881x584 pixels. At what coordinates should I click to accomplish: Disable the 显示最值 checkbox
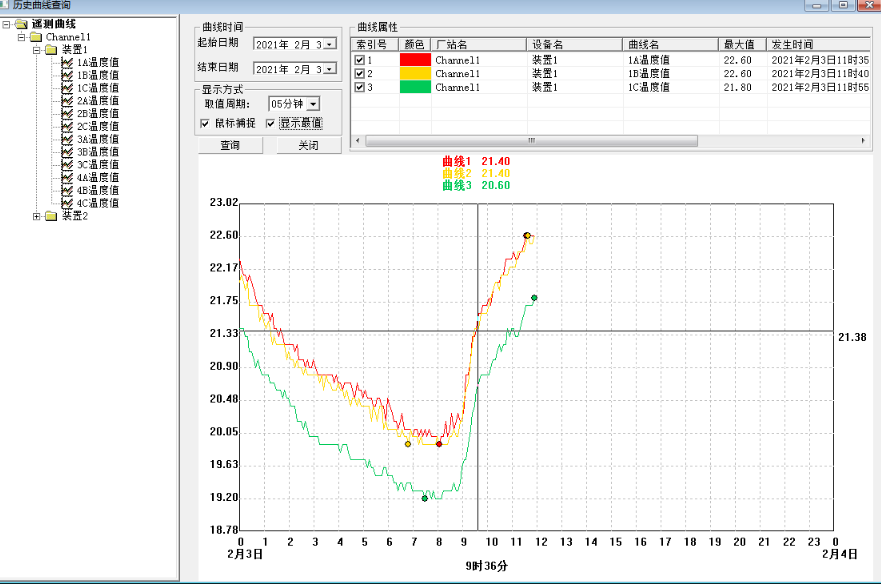[x=270, y=123]
